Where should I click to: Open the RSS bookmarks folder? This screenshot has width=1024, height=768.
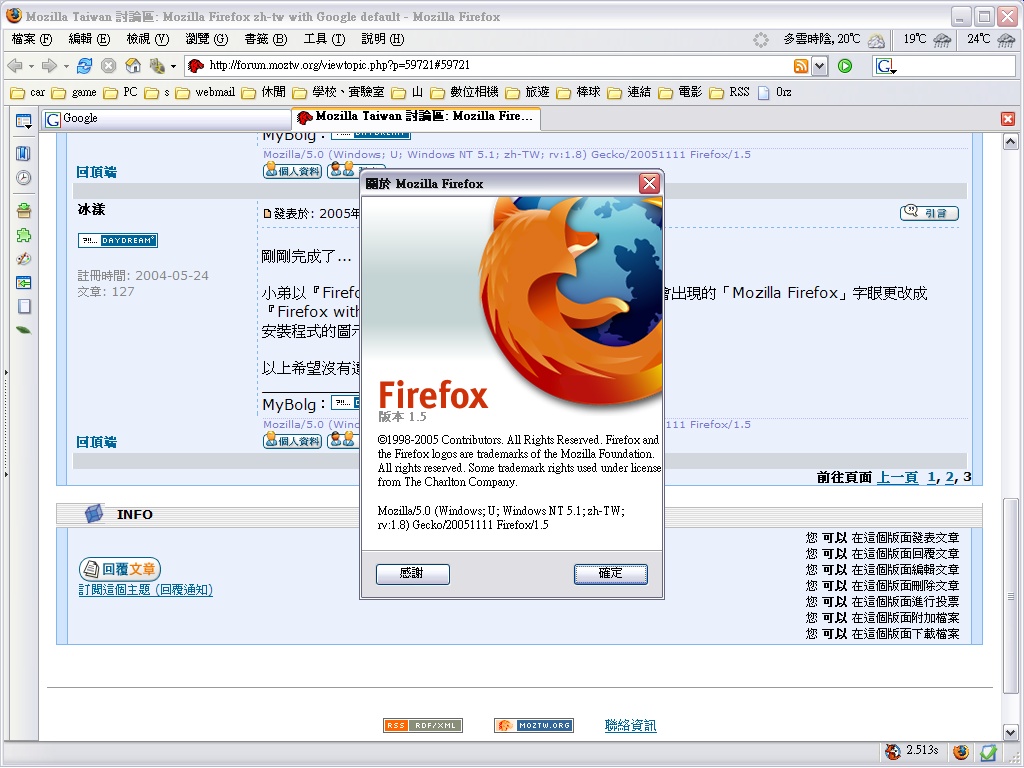click(x=729, y=93)
